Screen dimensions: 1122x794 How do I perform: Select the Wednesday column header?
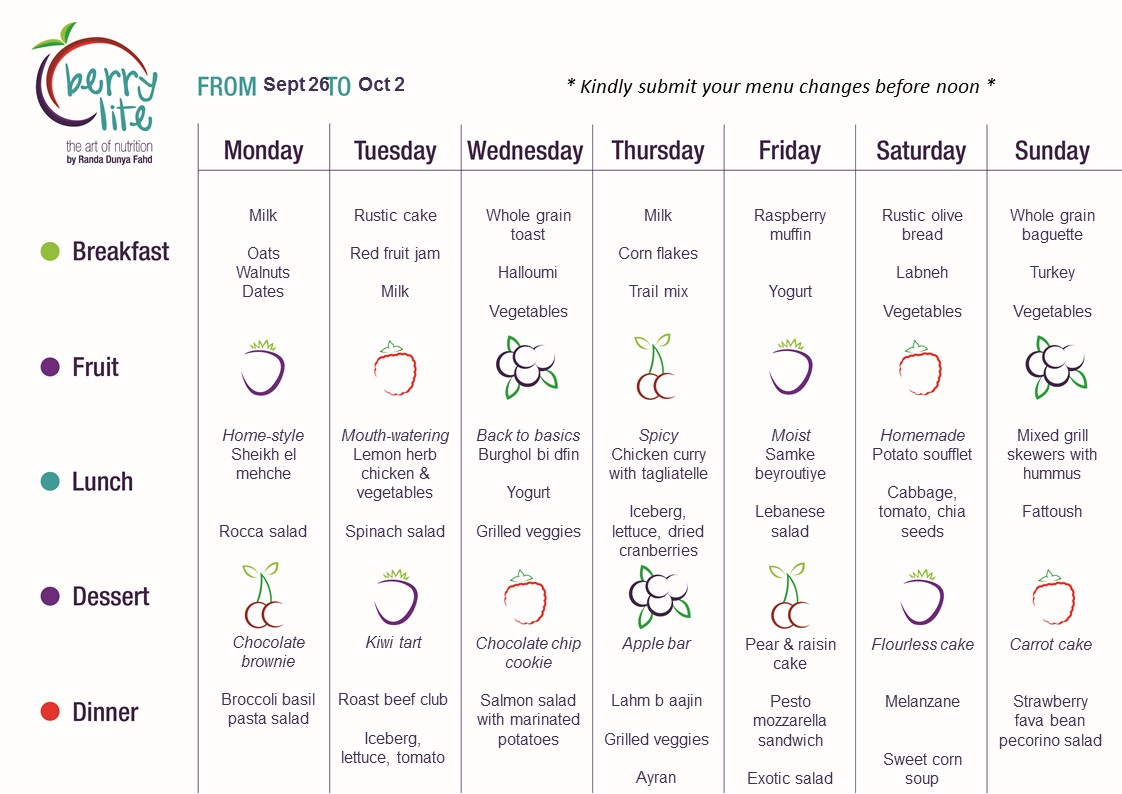[x=525, y=151]
